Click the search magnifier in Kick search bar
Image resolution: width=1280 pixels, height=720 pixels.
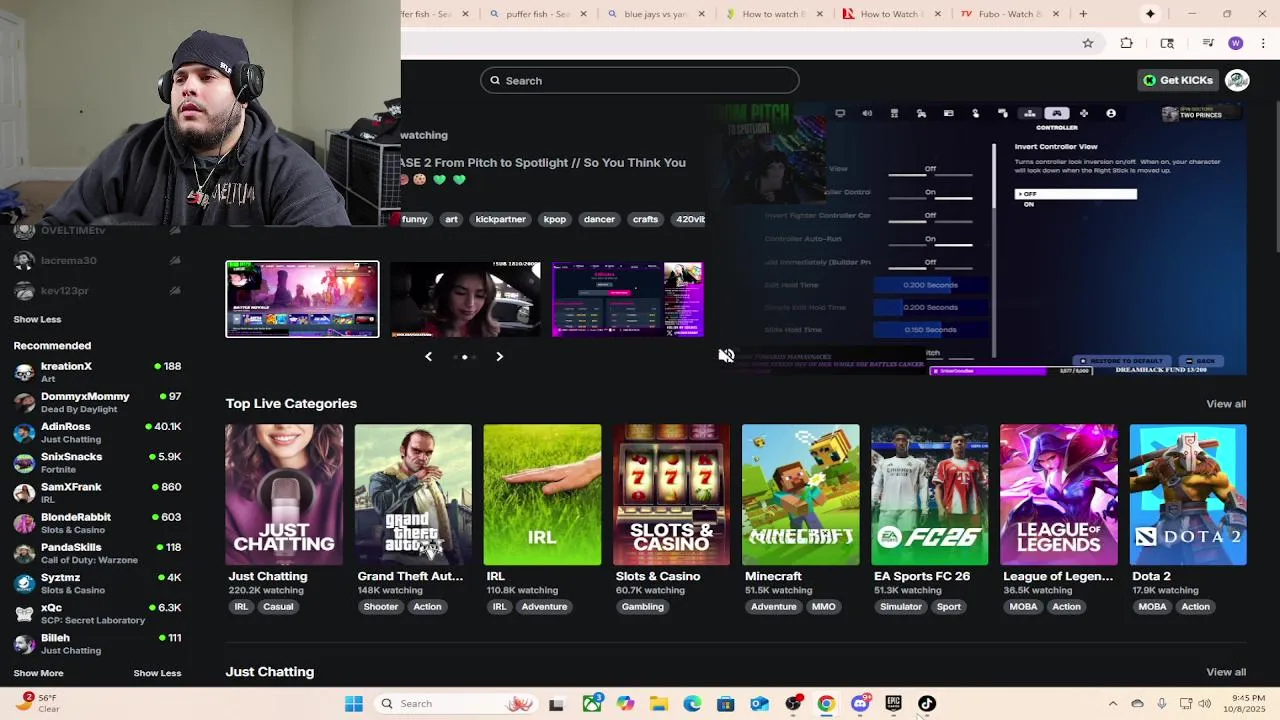(493, 81)
